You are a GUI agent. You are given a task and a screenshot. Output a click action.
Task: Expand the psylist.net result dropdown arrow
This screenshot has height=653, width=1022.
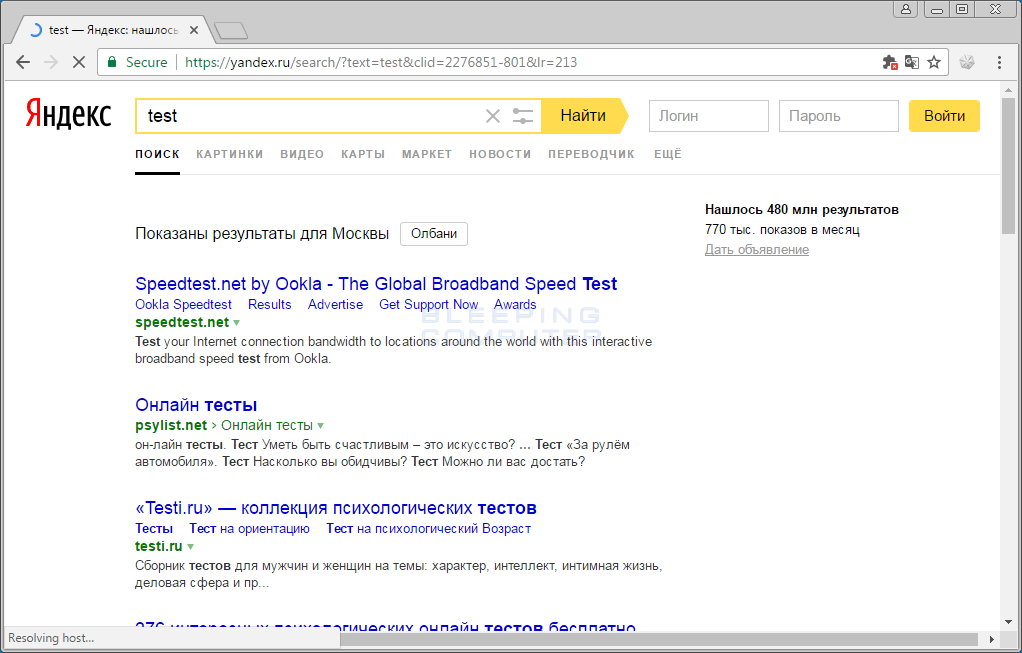pyautogui.click(x=320, y=426)
